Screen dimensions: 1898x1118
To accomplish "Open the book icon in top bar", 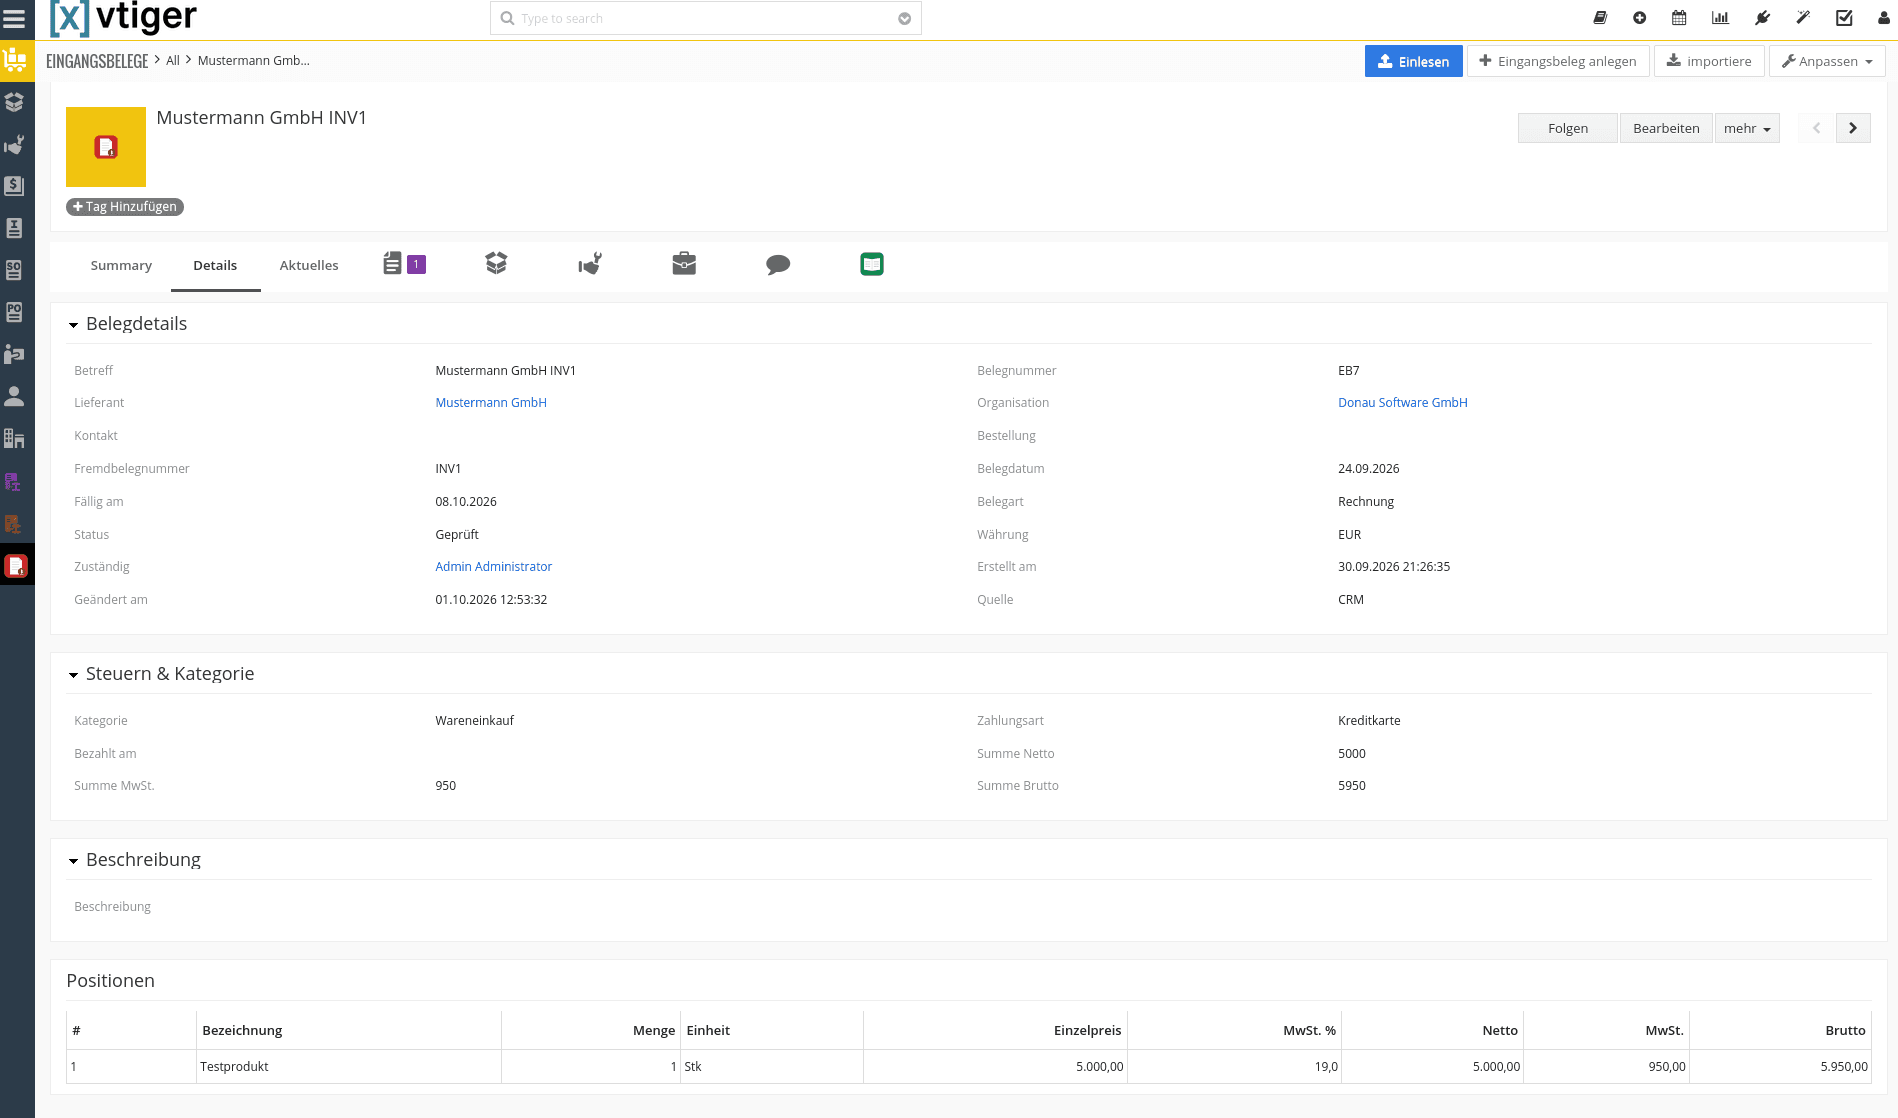I will click(1600, 18).
